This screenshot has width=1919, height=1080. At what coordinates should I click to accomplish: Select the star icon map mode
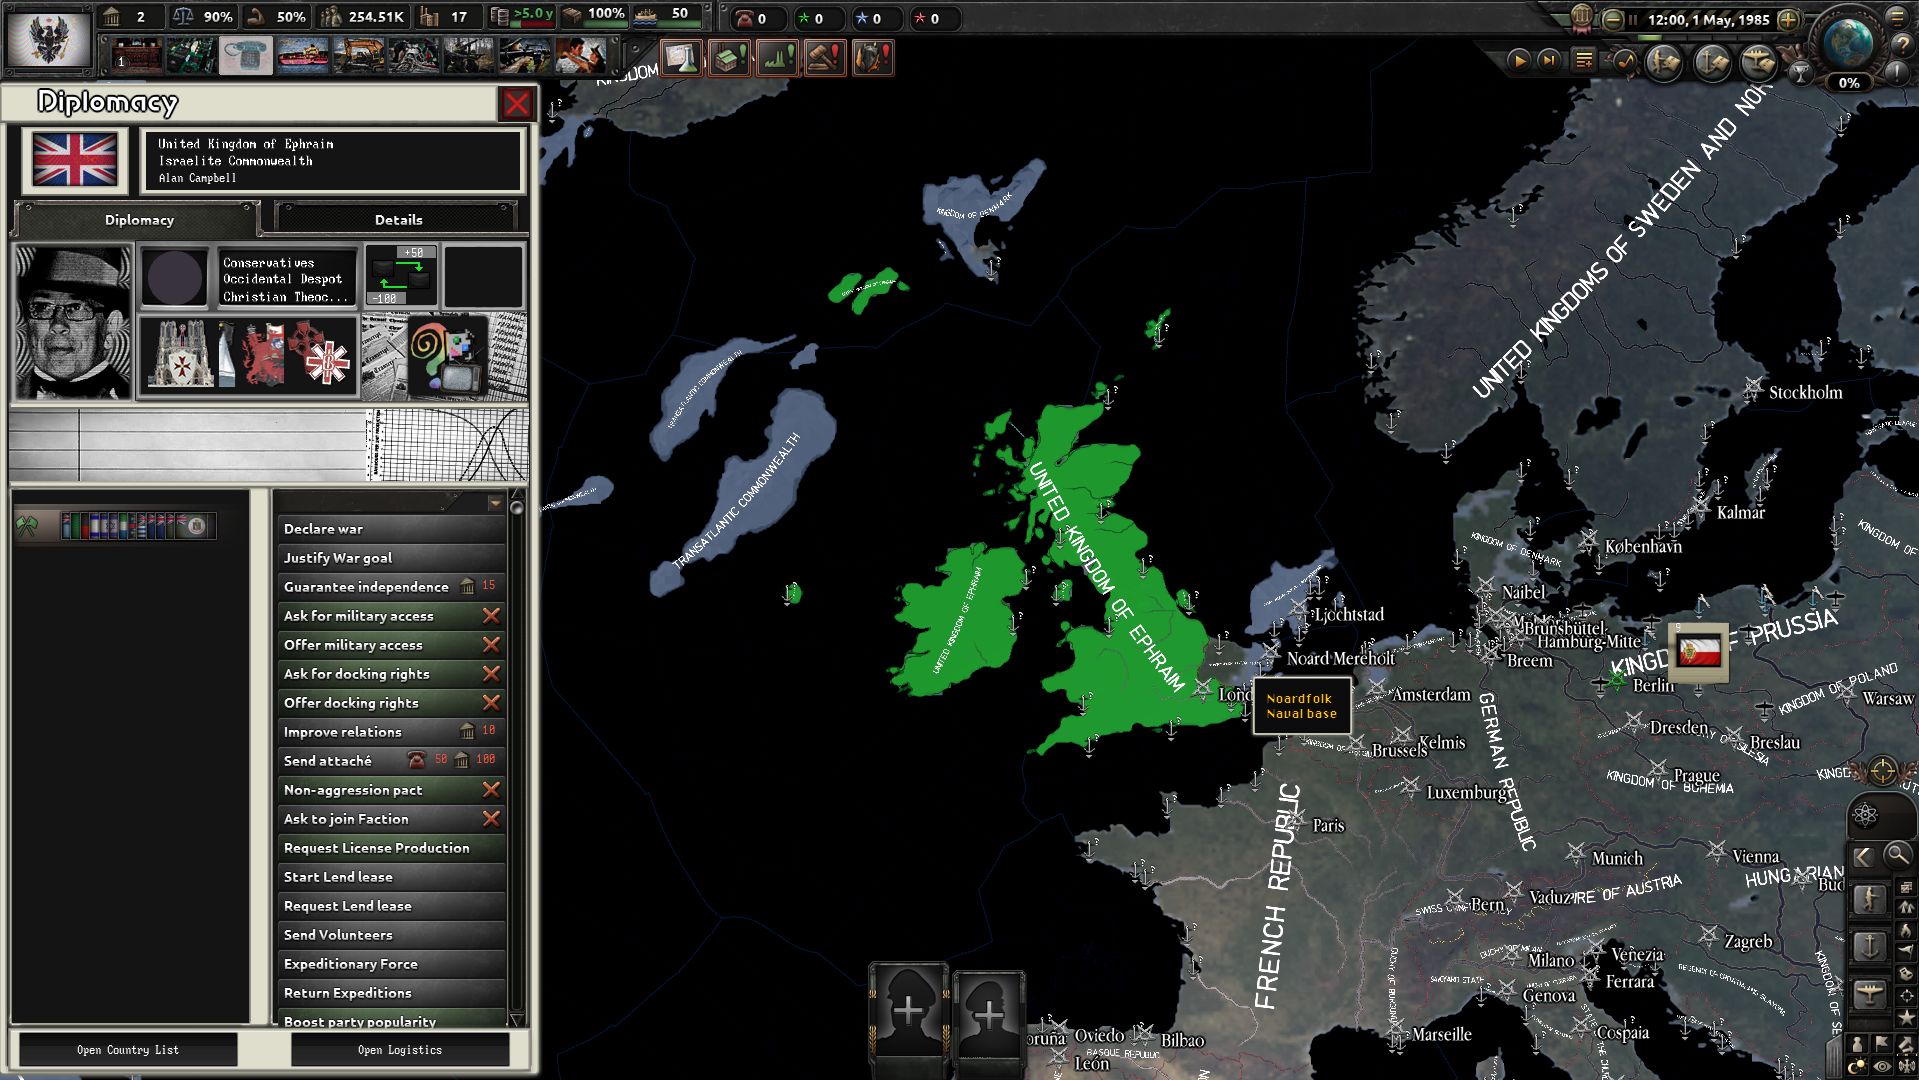tap(1906, 1018)
